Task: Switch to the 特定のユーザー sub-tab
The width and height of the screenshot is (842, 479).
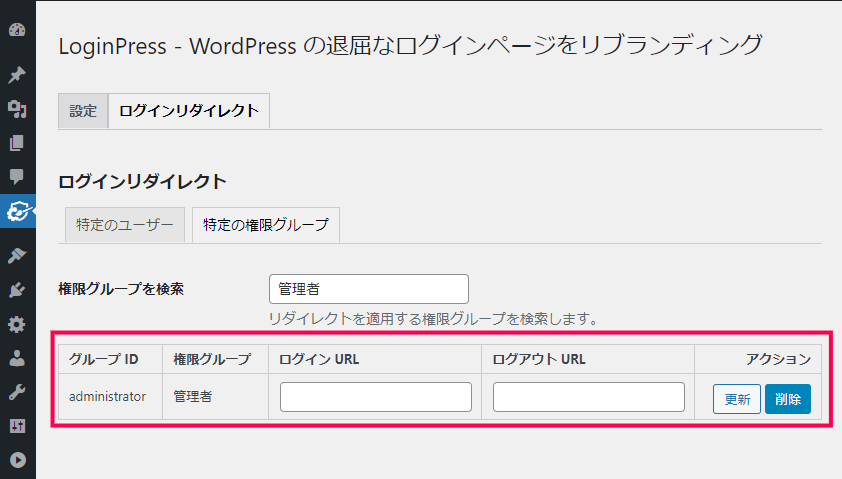Action: (125, 224)
